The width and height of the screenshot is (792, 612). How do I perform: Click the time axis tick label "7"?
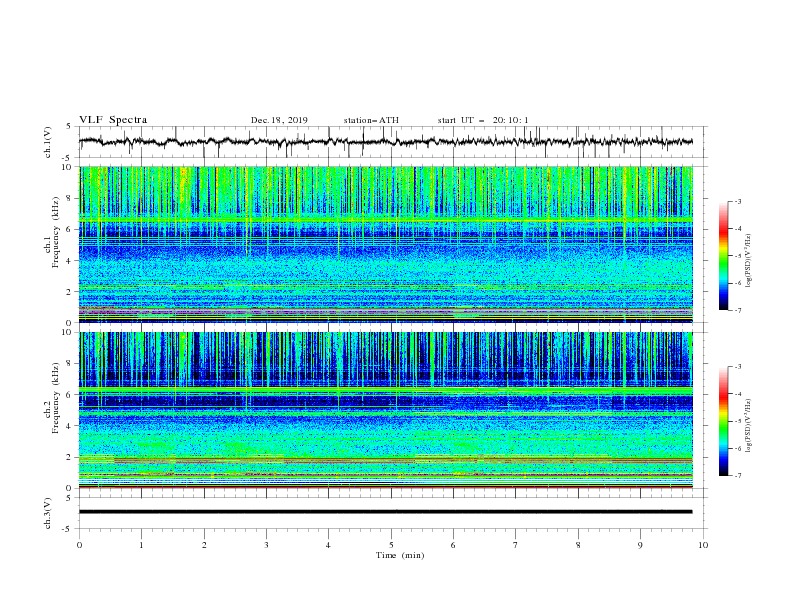tap(516, 545)
